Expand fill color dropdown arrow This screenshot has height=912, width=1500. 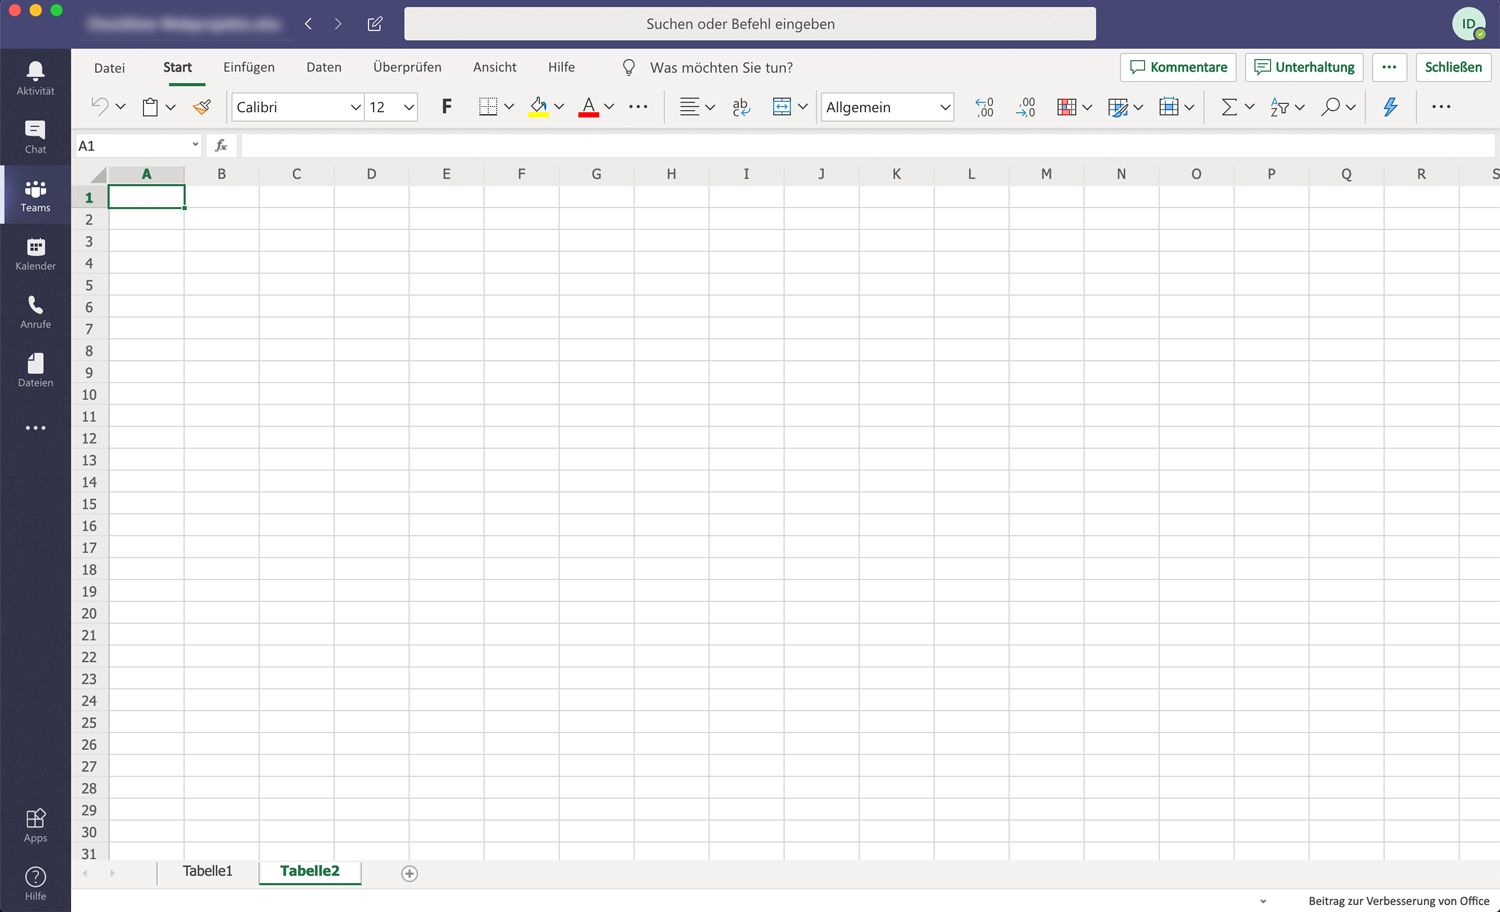[x=559, y=107]
